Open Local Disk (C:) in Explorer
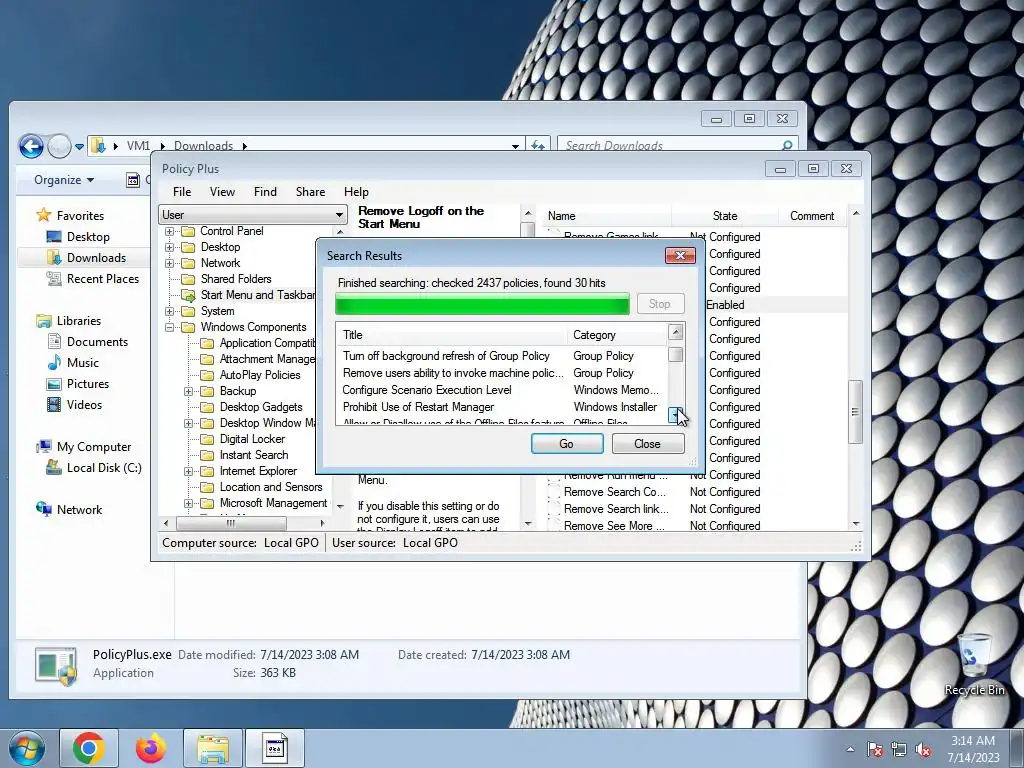 93,468
